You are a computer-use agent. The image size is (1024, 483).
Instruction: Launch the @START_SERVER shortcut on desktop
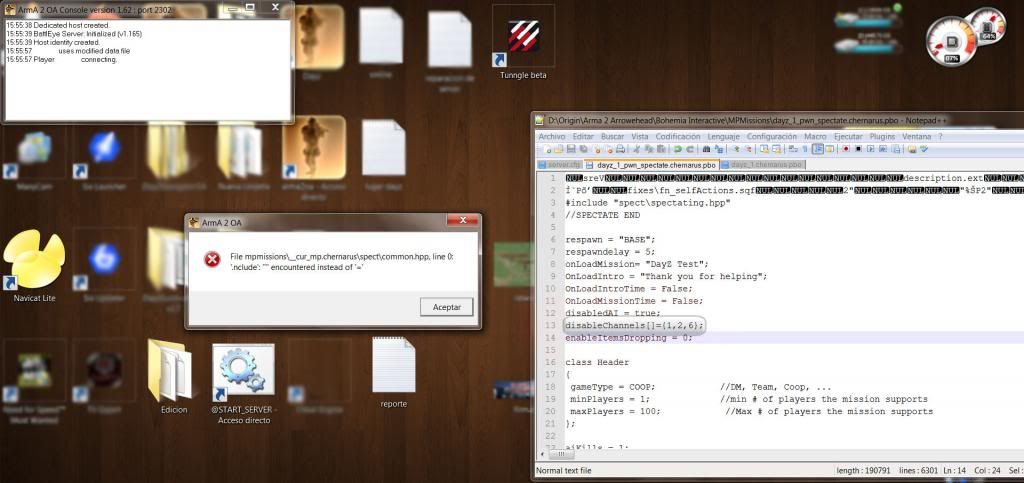(x=244, y=384)
